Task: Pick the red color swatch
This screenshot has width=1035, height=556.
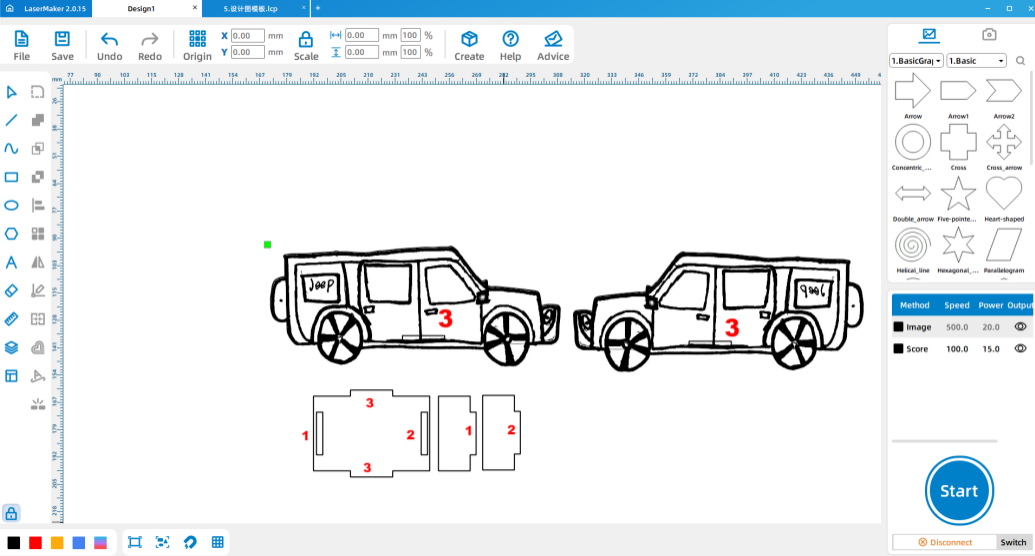Action: click(36, 543)
